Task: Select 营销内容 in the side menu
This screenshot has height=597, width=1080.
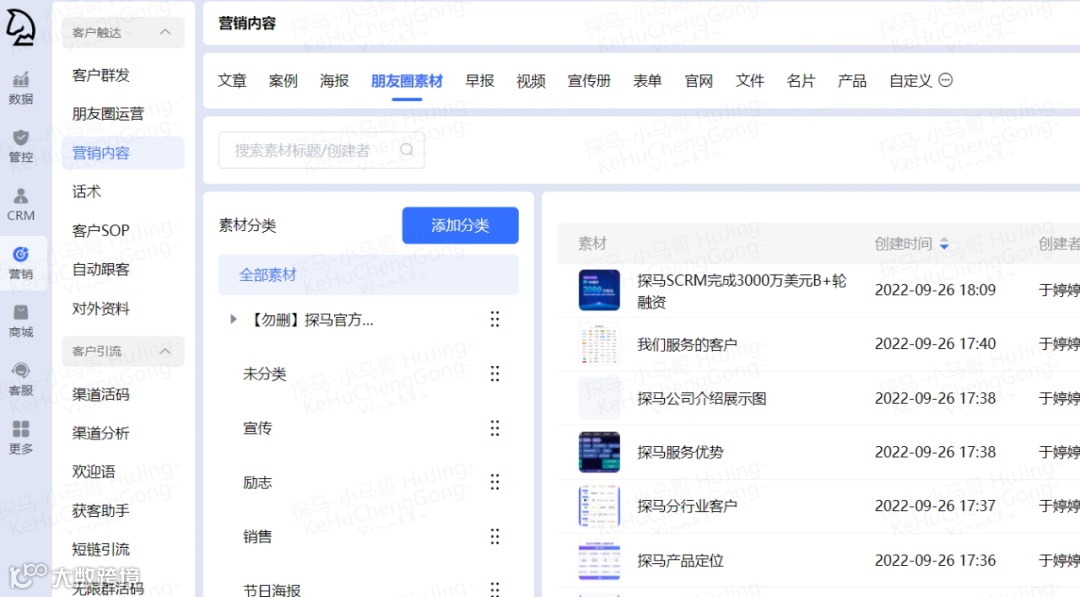Action: coord(123,153)
